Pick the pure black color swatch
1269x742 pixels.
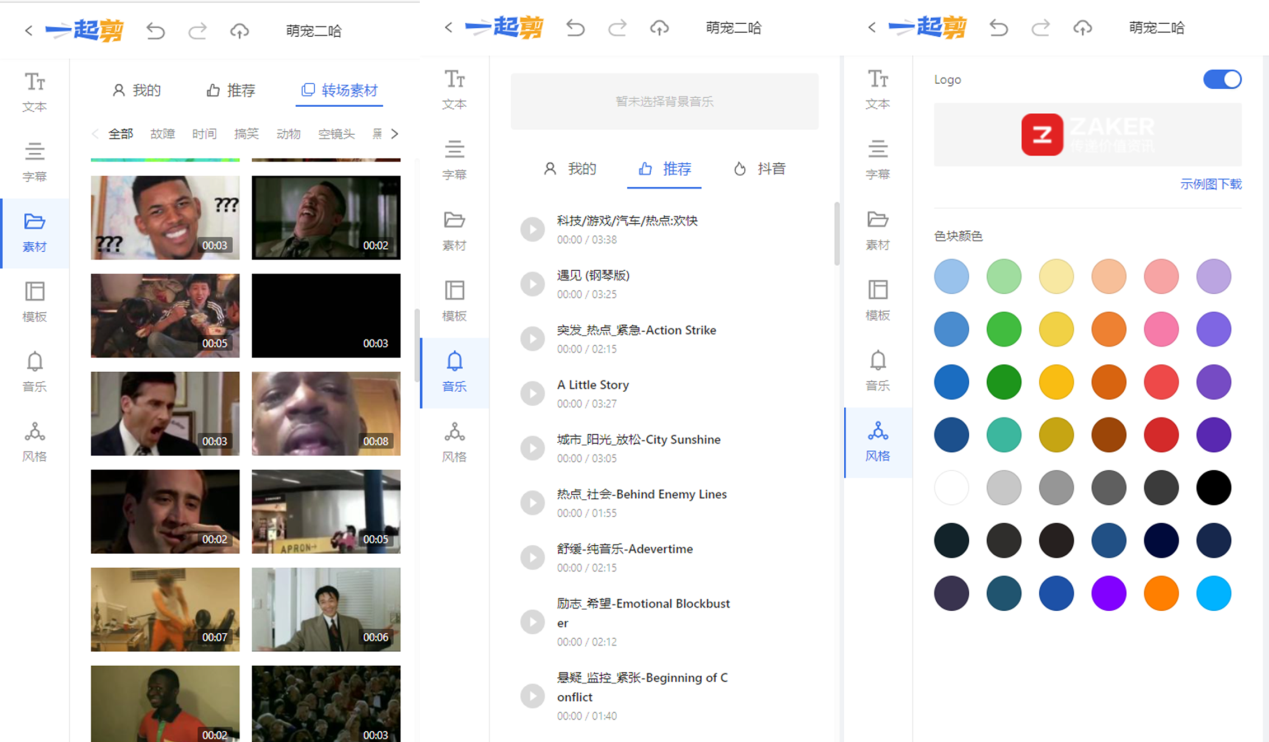[x=1213, y=488]
